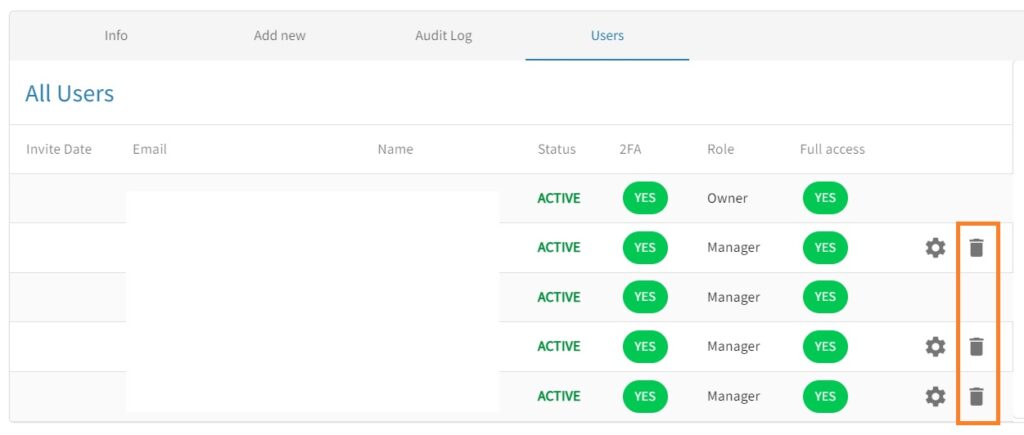Open the Add new tab
1024x435 pixels.
[x=280, y=36]
